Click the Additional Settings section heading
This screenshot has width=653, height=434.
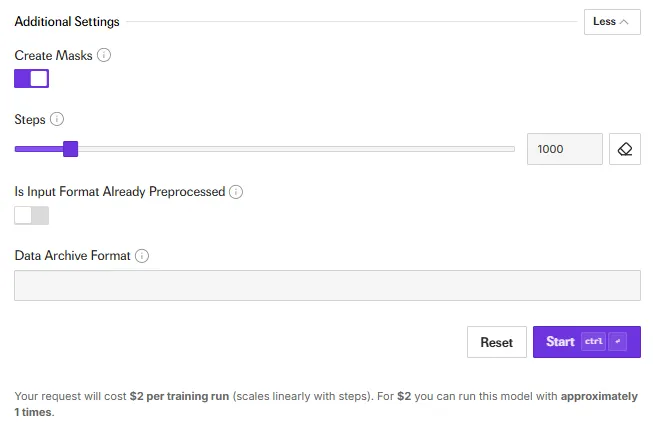[x=67, y=21]
